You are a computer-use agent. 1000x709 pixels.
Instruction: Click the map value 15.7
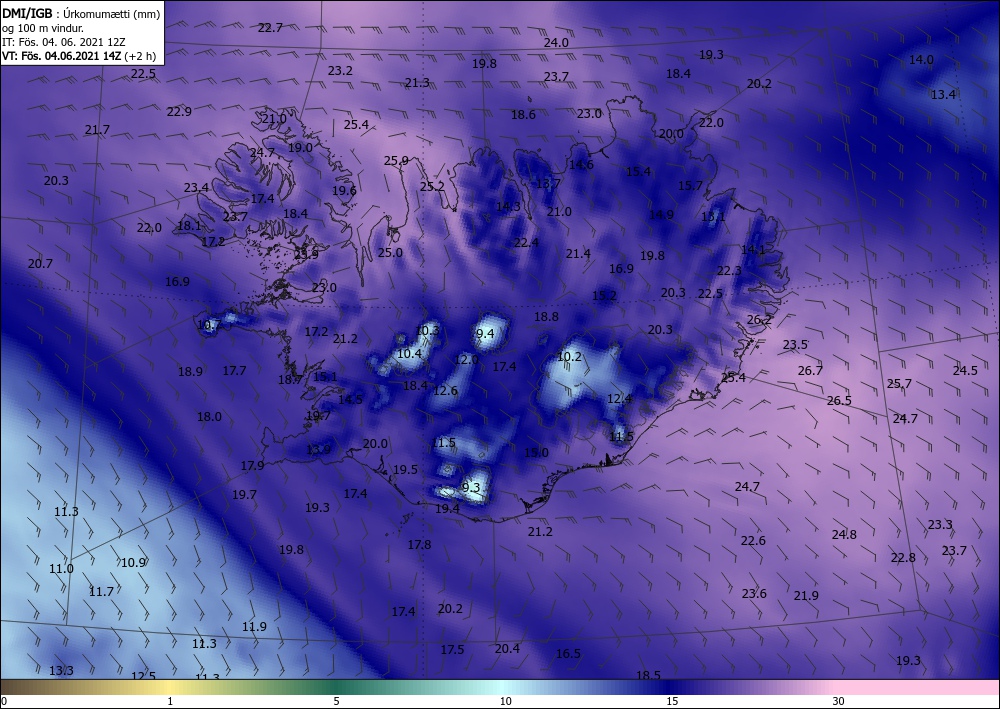[689, 186]
